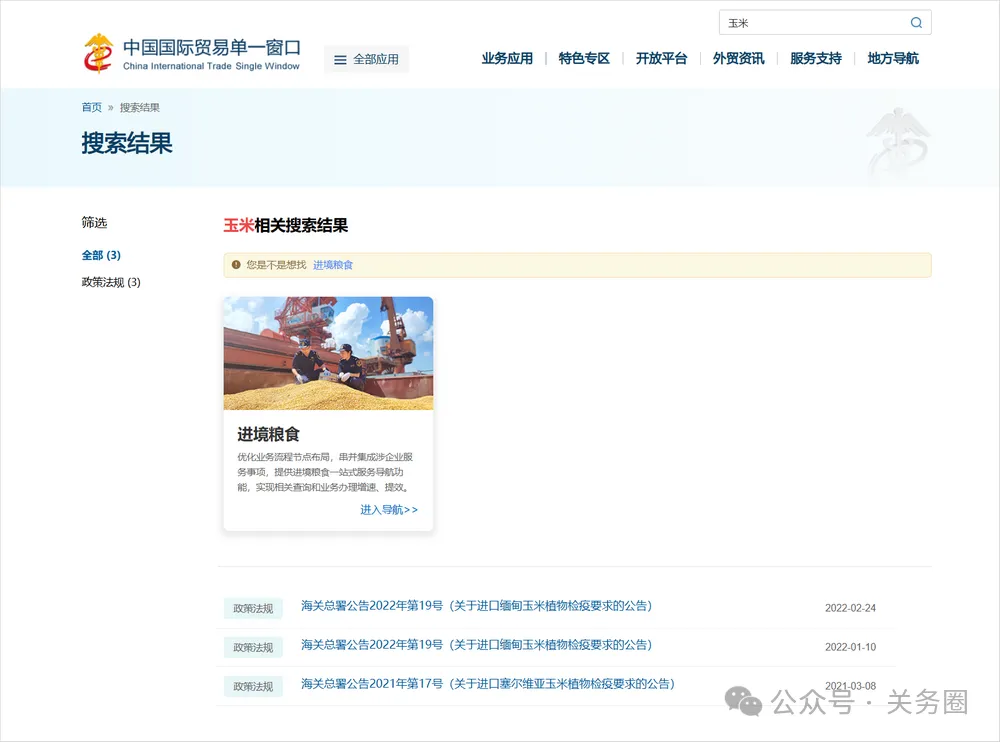The height and width of the screenshot is (742, 1000).
Task: Open the 全部应用 hamburger menu
Action: pos(366,59)
